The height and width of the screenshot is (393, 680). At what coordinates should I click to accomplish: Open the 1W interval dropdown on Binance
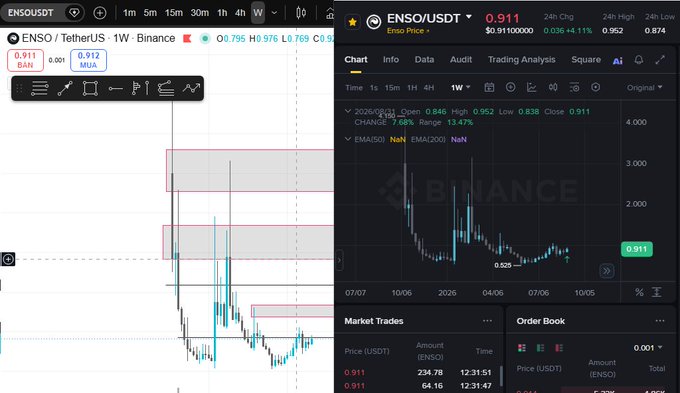click(461, 88)
